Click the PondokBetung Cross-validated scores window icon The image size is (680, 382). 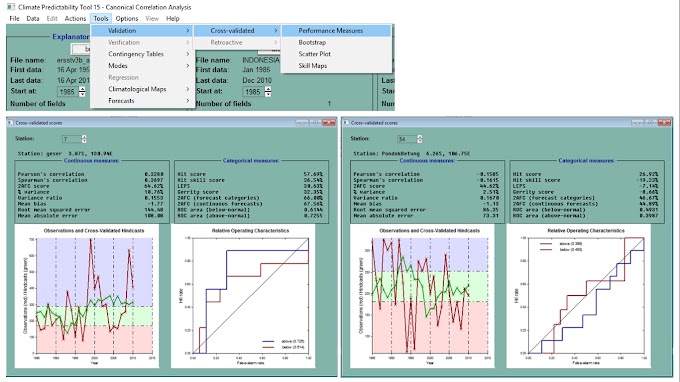coord(346,123)
